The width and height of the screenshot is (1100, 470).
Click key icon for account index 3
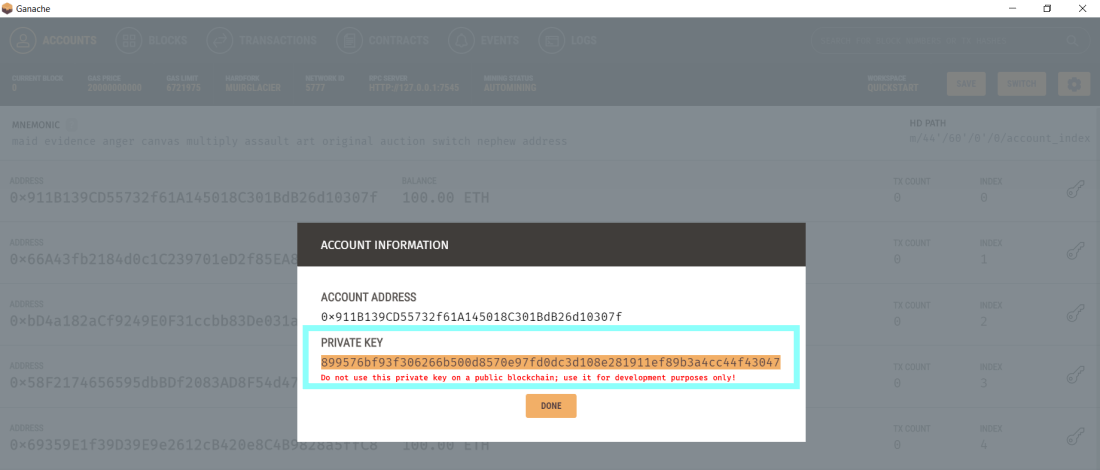[x=1073, y=374]
